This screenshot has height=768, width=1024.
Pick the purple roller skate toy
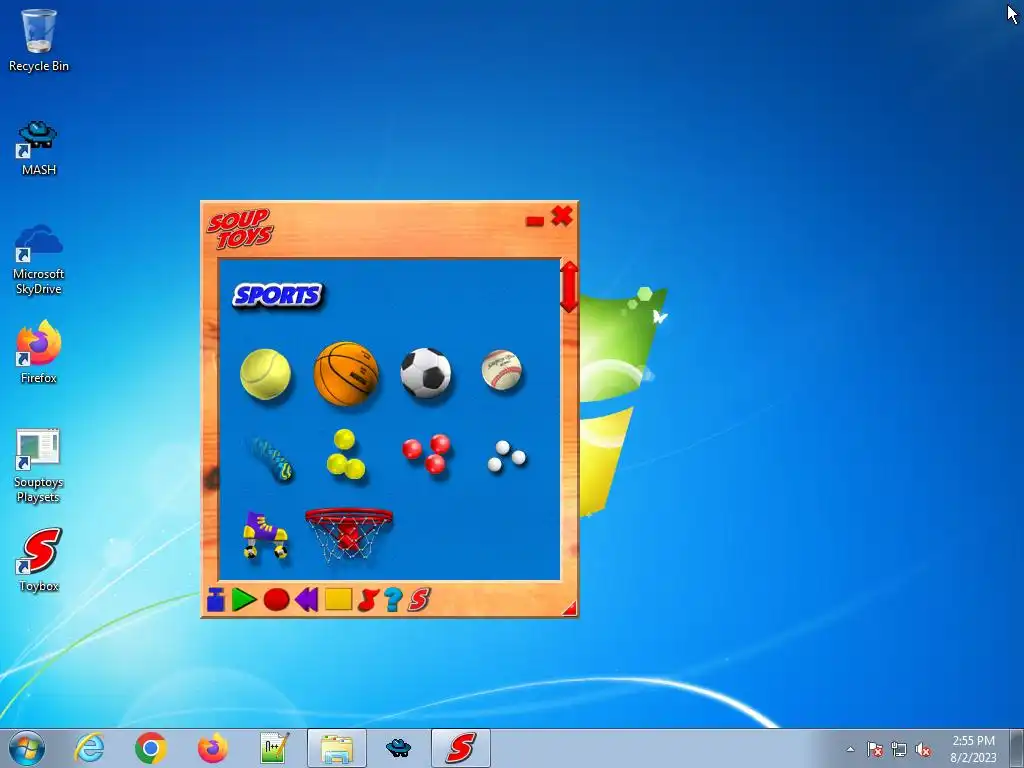266,535
